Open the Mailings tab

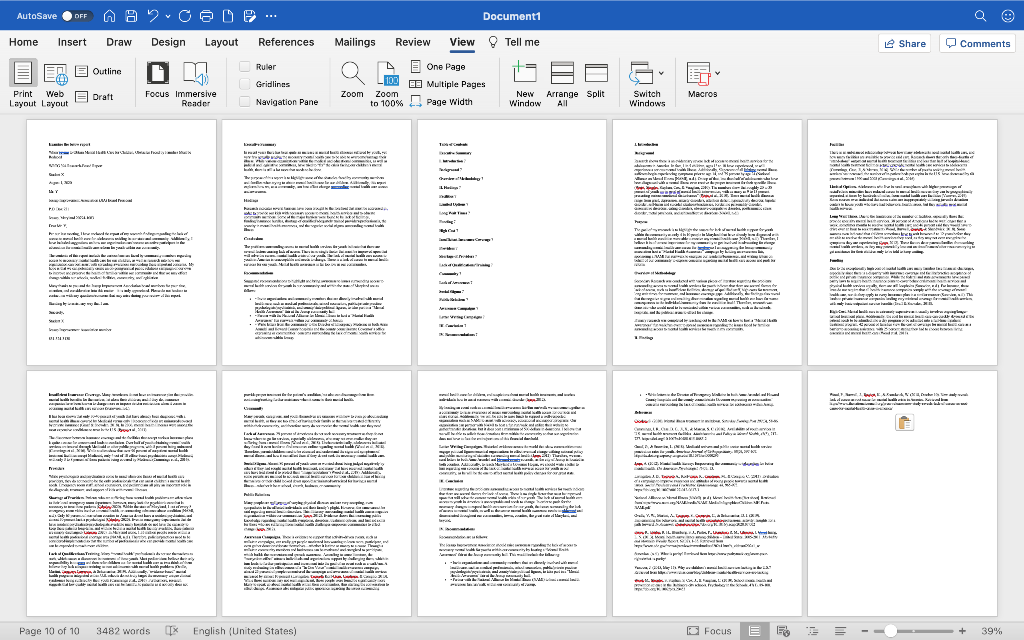[x=354, y=43]
